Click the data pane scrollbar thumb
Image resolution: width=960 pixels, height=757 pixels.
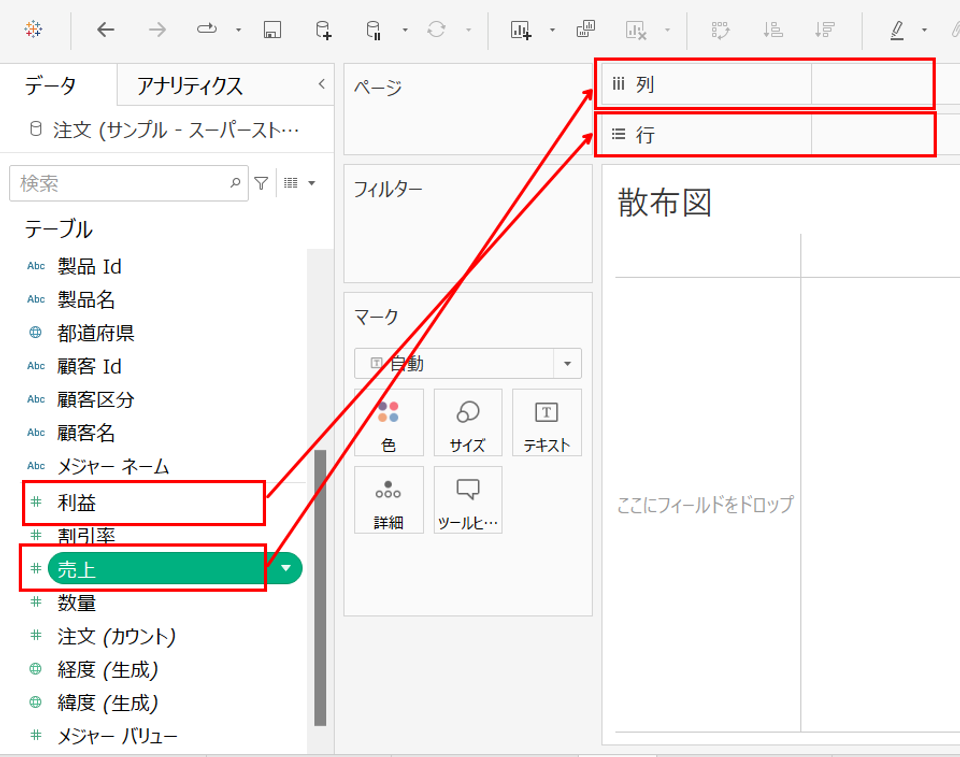point(320,588)
